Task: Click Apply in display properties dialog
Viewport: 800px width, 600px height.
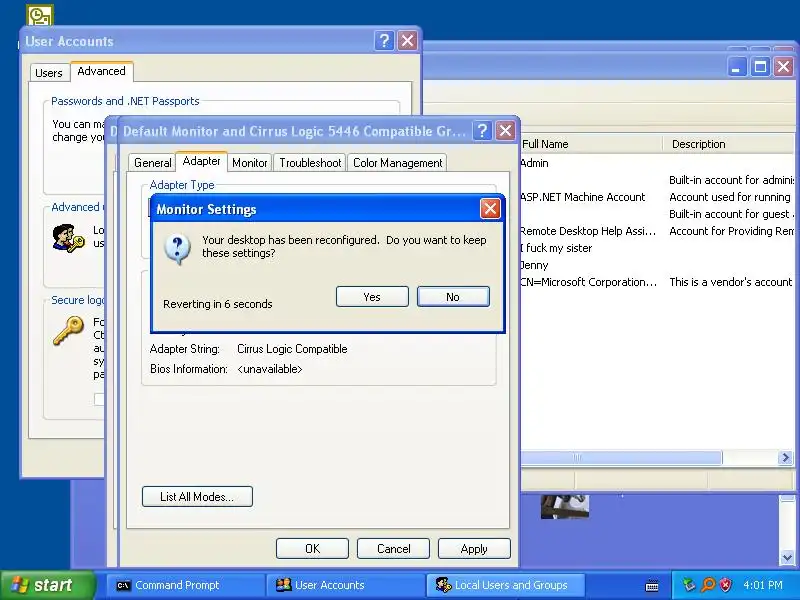Action: coord(474,548)
